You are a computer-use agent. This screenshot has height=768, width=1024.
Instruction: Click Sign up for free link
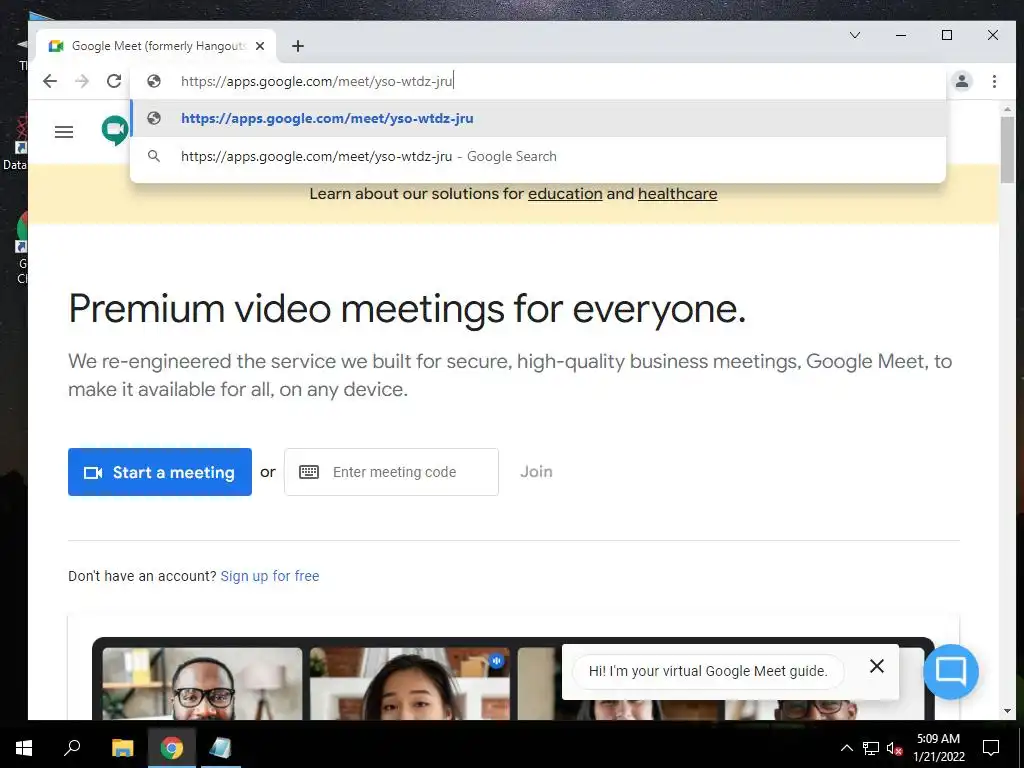[x=270, y=576]
